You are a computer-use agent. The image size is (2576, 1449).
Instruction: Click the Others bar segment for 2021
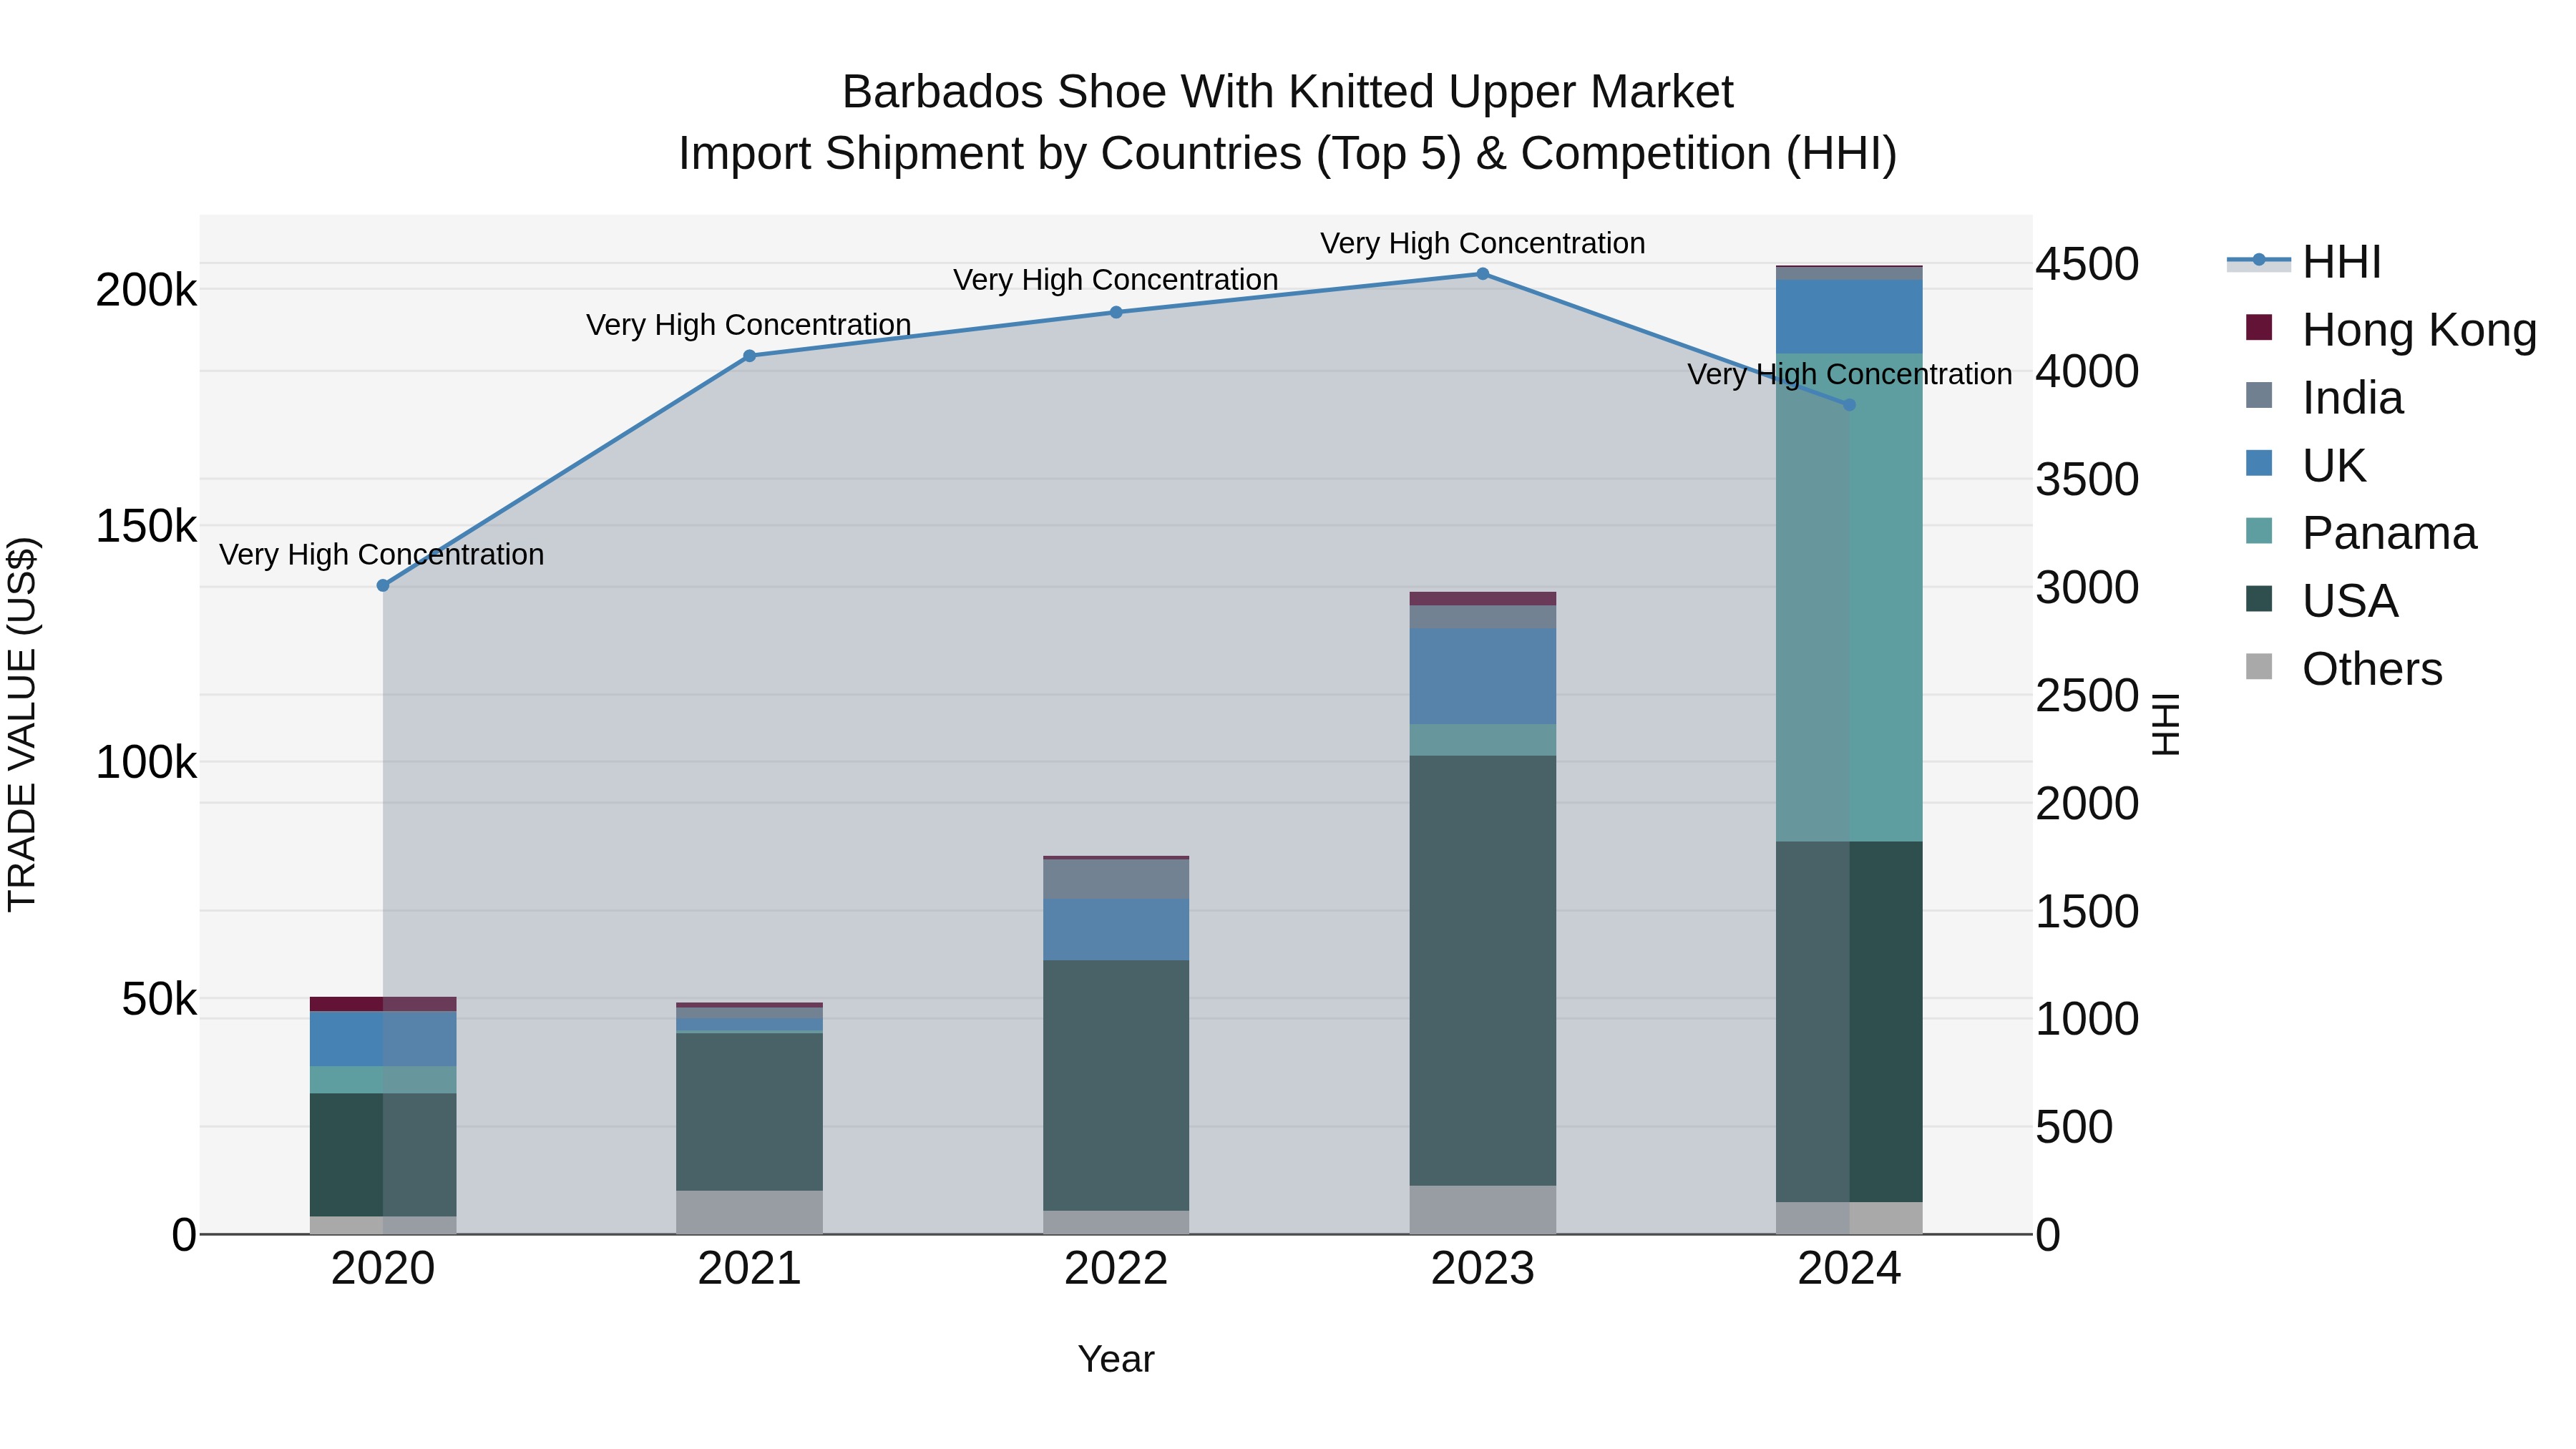click(749, 1212)
